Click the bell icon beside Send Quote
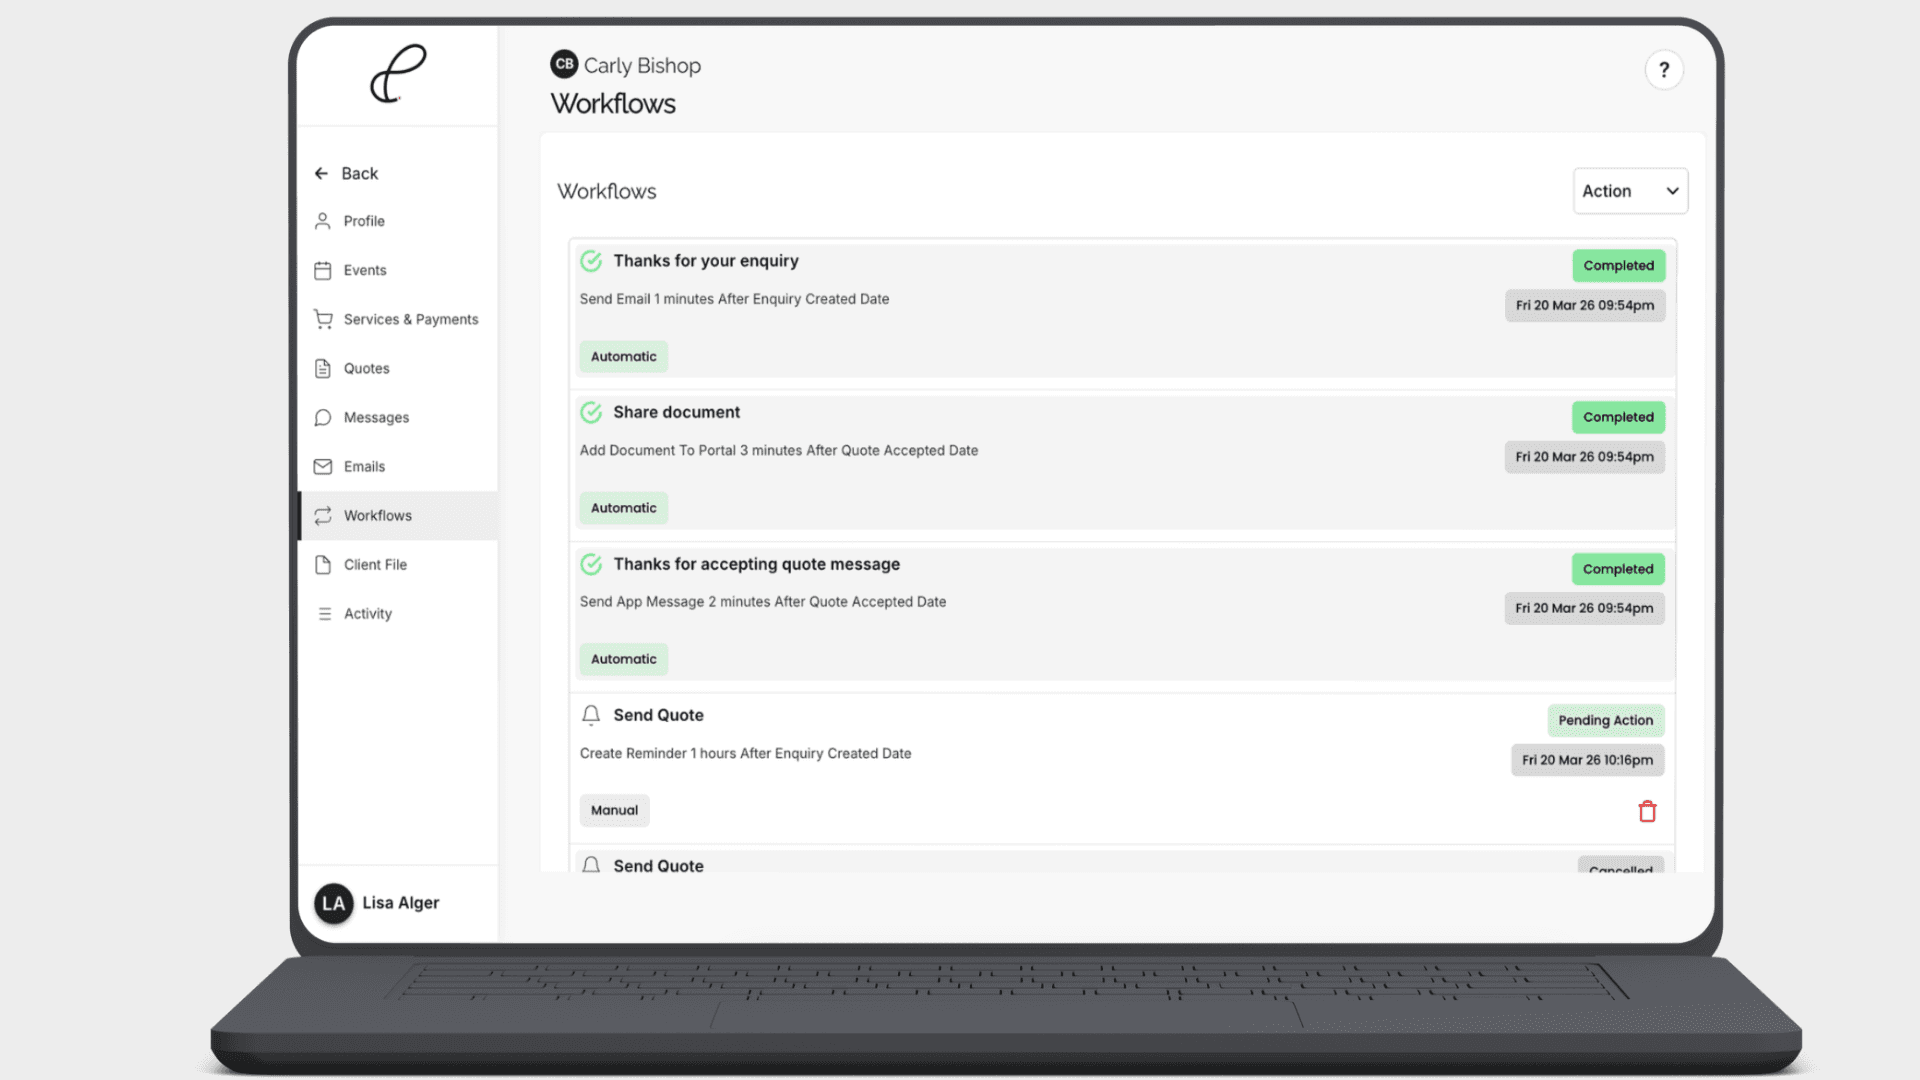The height and width of the screenshot is (1080, 1920). point(591,715)
